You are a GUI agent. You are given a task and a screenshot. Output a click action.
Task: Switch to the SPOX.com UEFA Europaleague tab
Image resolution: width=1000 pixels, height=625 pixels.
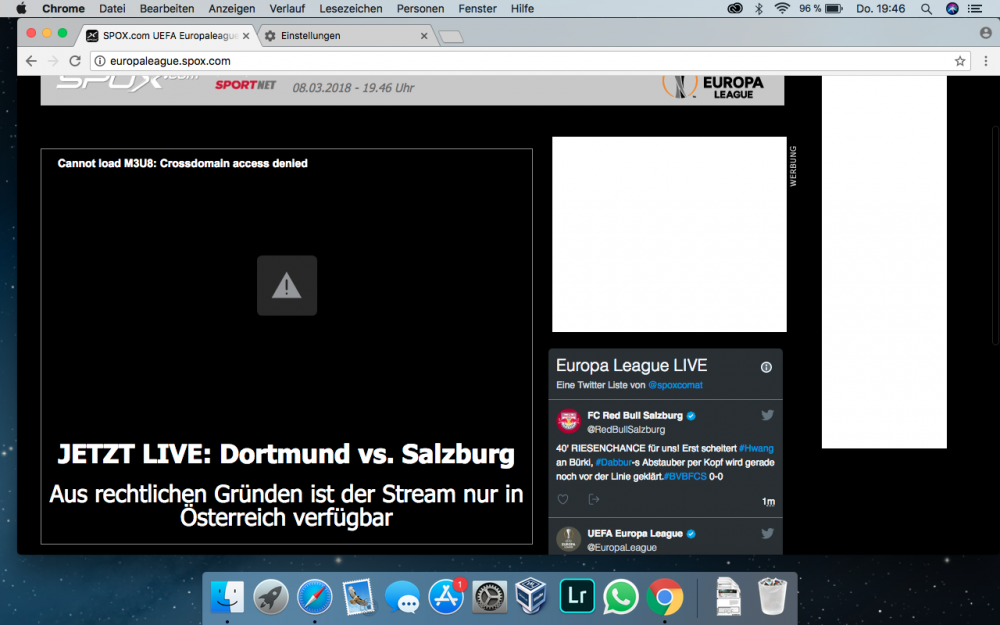click(168, 36)
